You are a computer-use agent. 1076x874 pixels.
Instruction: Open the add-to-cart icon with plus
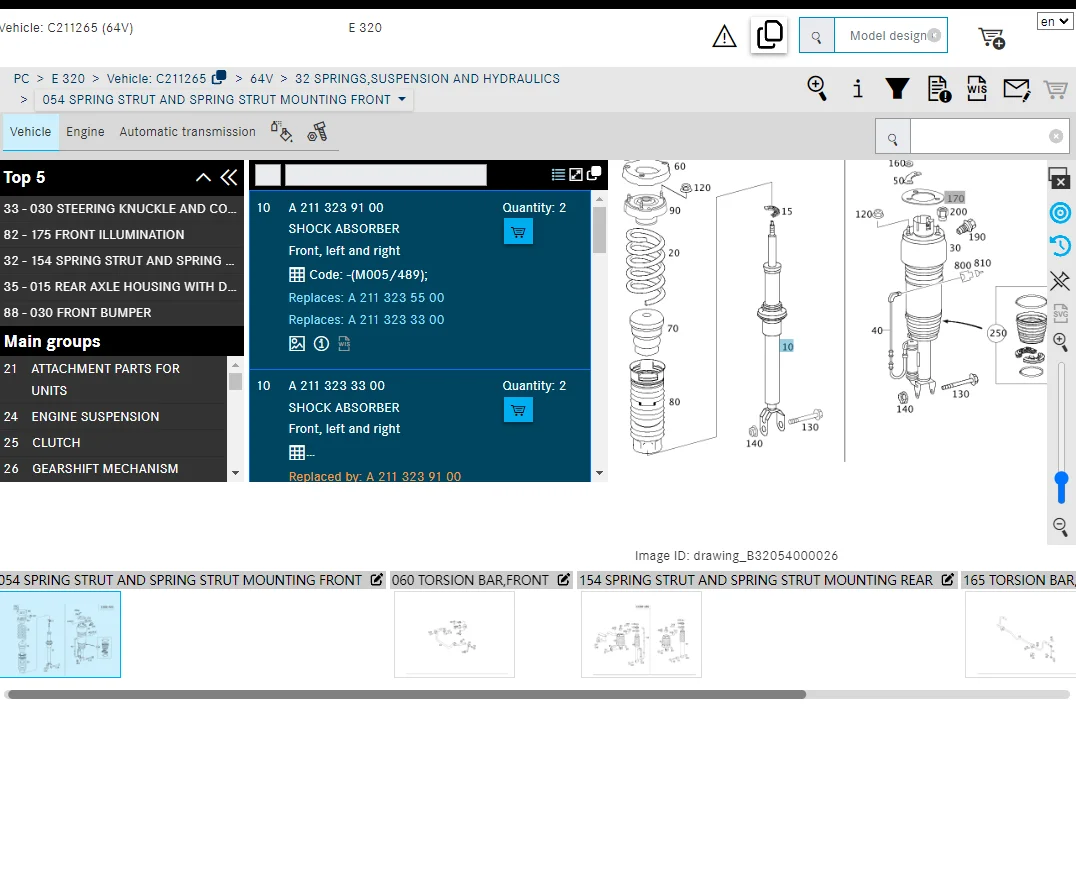click(991, 38)
